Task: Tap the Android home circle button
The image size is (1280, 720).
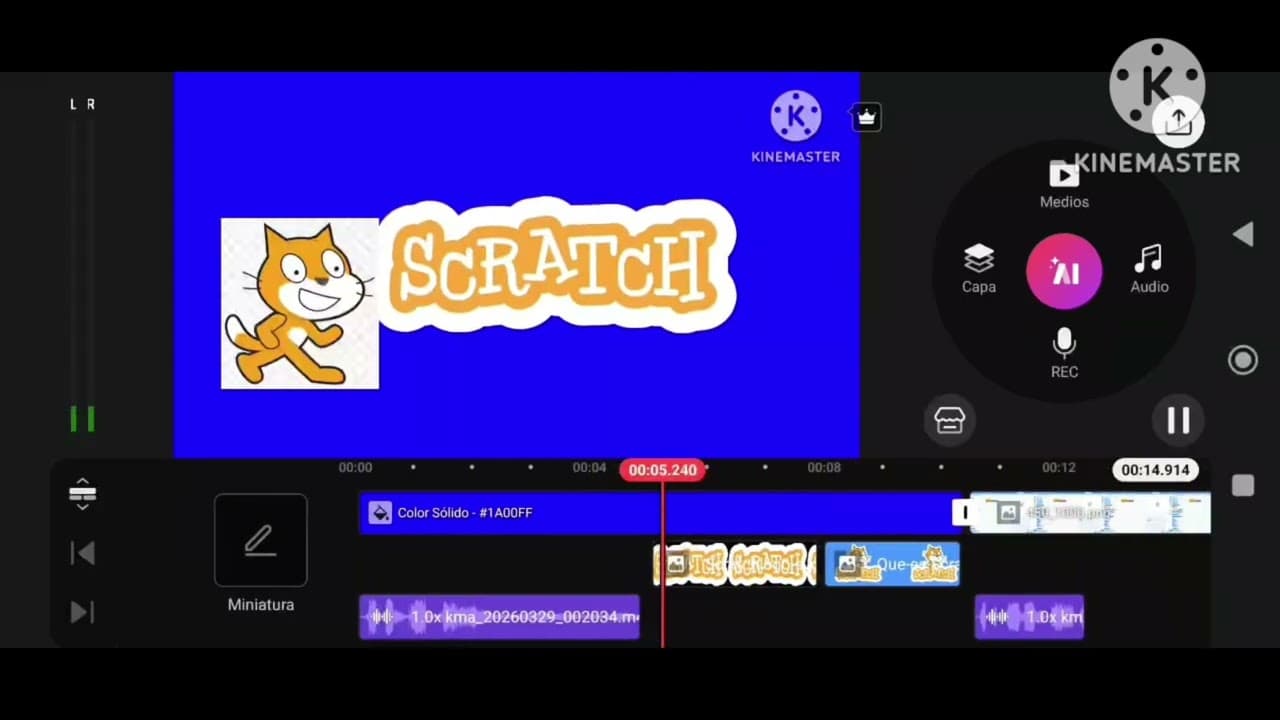Action: point(1243,360)
